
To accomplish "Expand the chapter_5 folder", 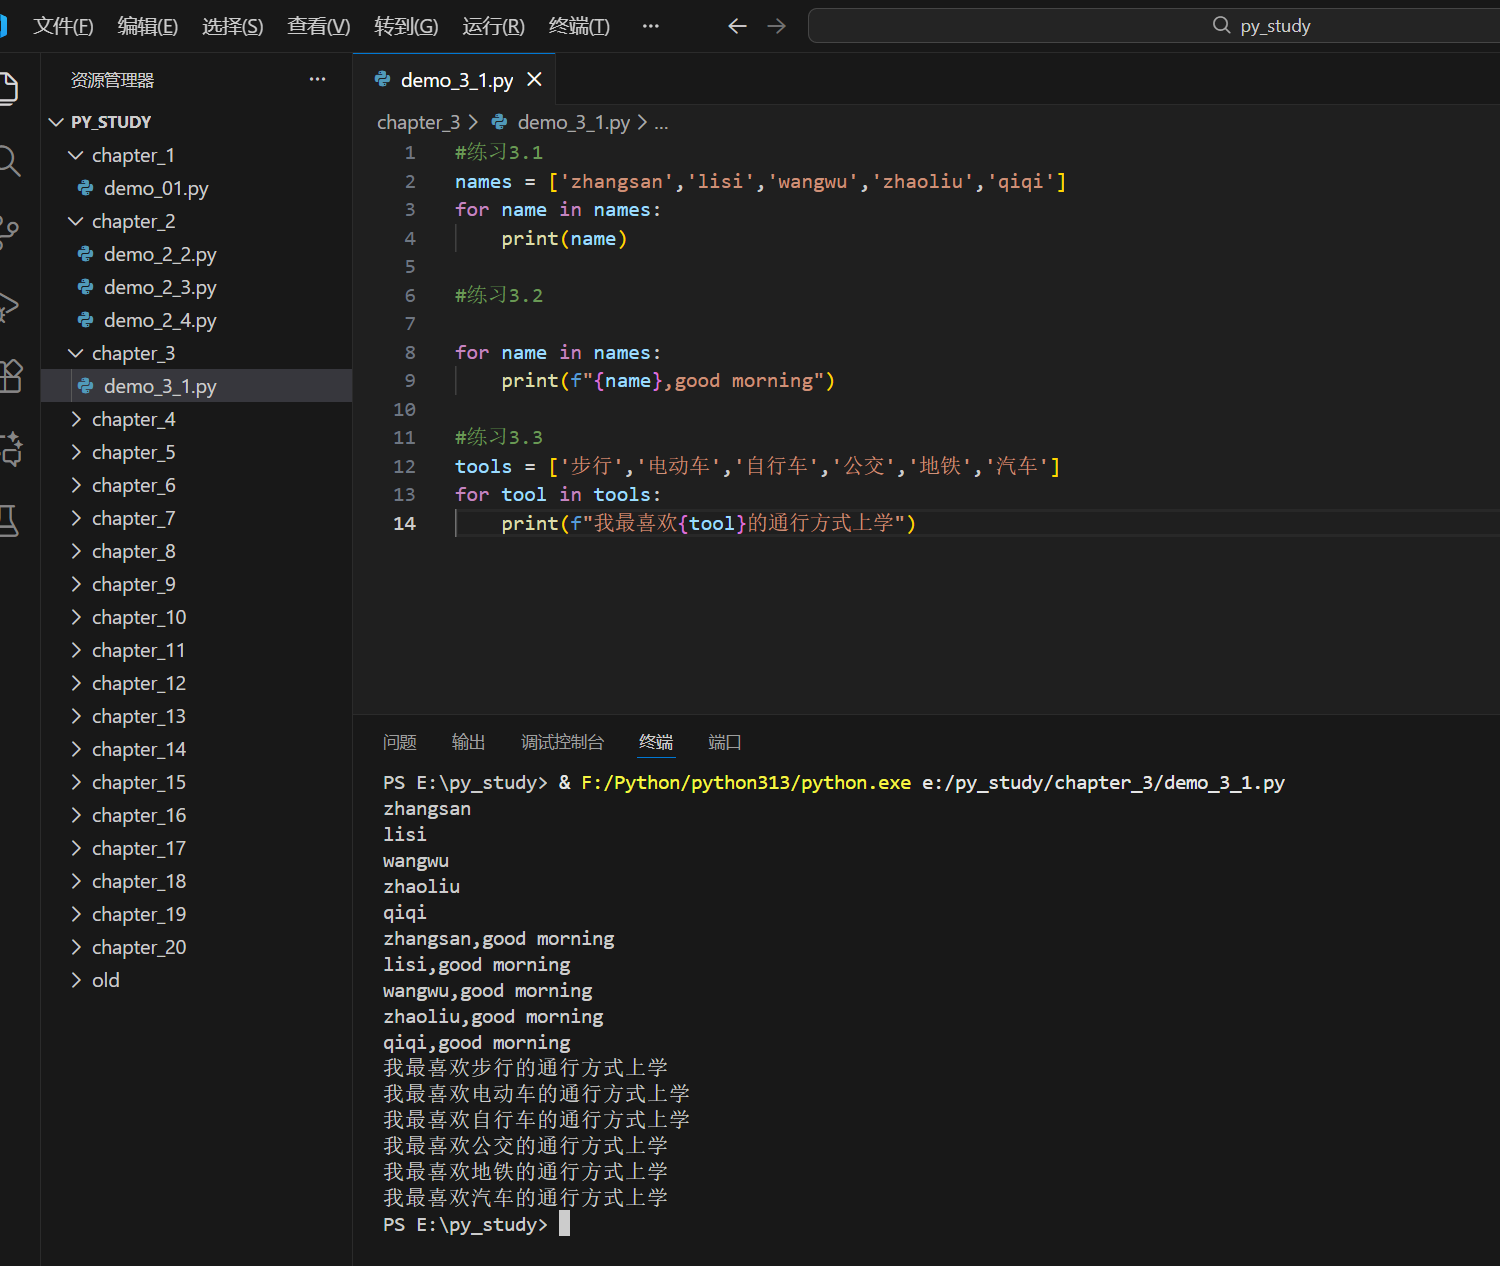I will tap(196, 452).
